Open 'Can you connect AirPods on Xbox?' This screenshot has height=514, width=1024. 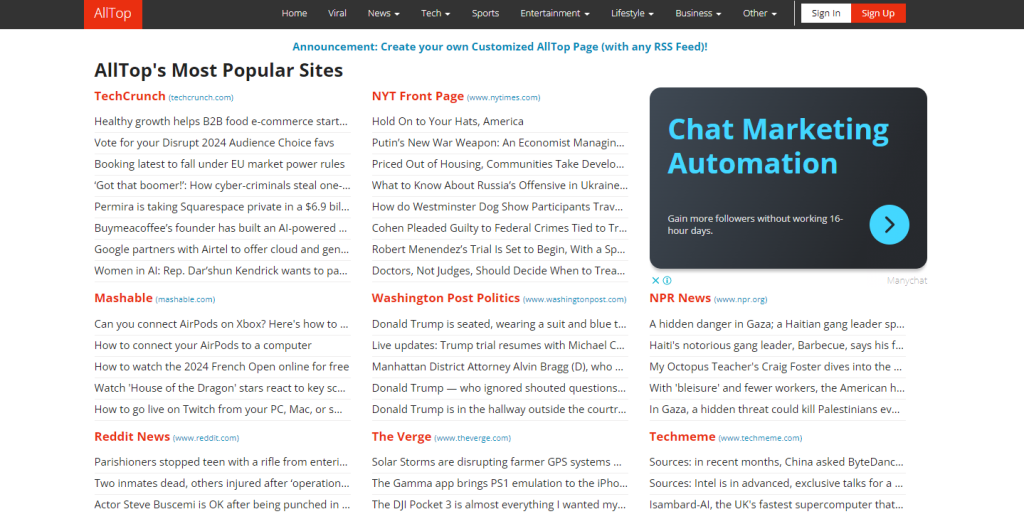pos(221,324)
